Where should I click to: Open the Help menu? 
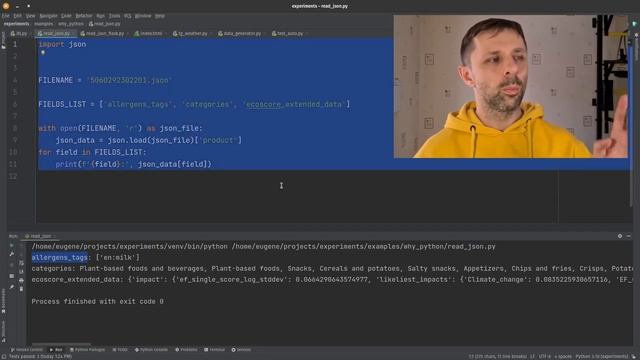(x=160, y=16)
